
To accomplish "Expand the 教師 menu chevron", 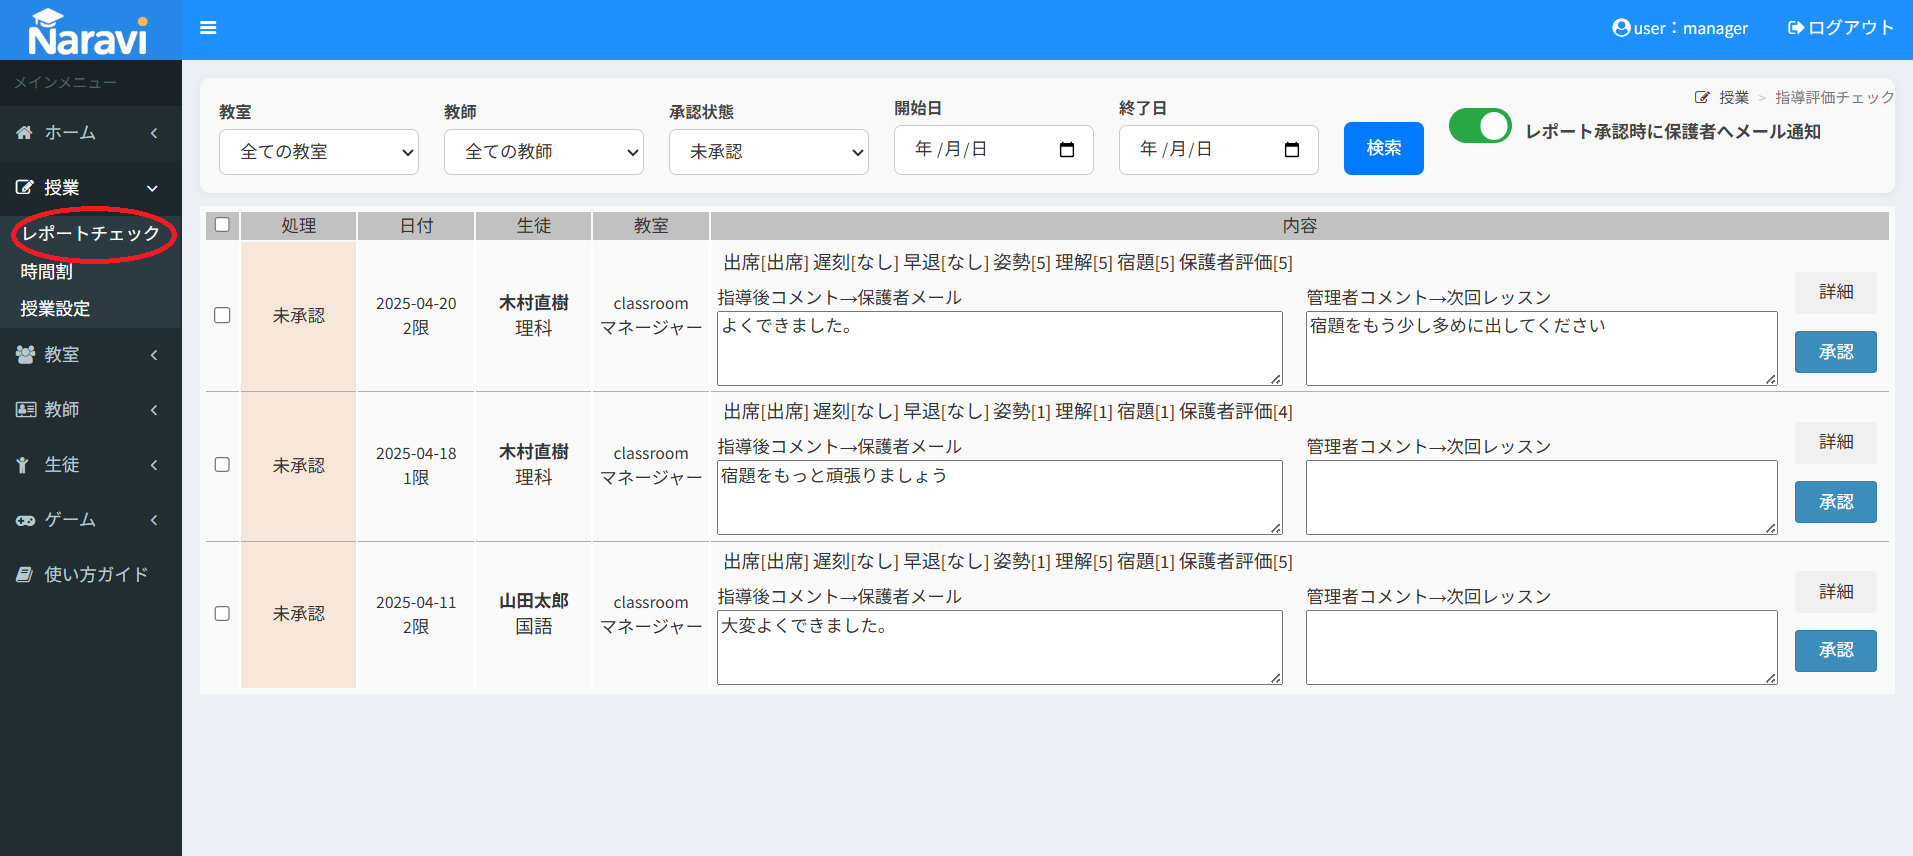I will click(154, 410).
